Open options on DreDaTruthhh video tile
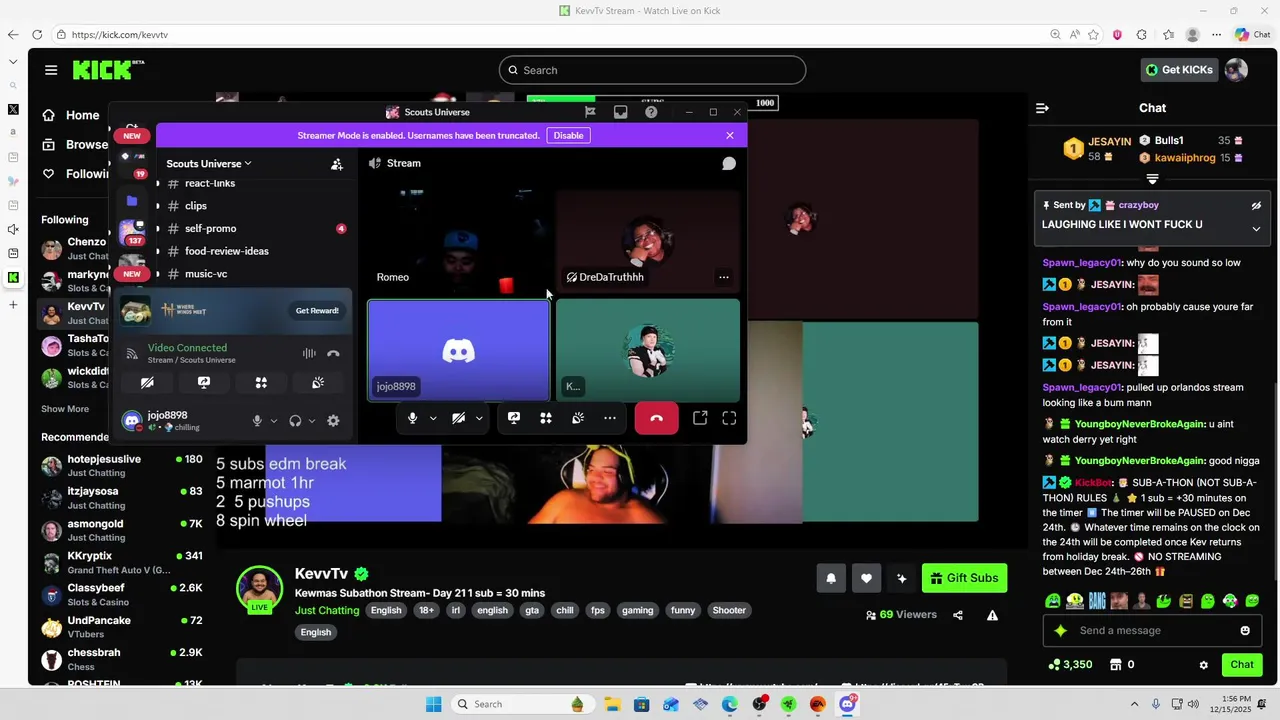This screenshot has height=720, width=1280. 724,277
